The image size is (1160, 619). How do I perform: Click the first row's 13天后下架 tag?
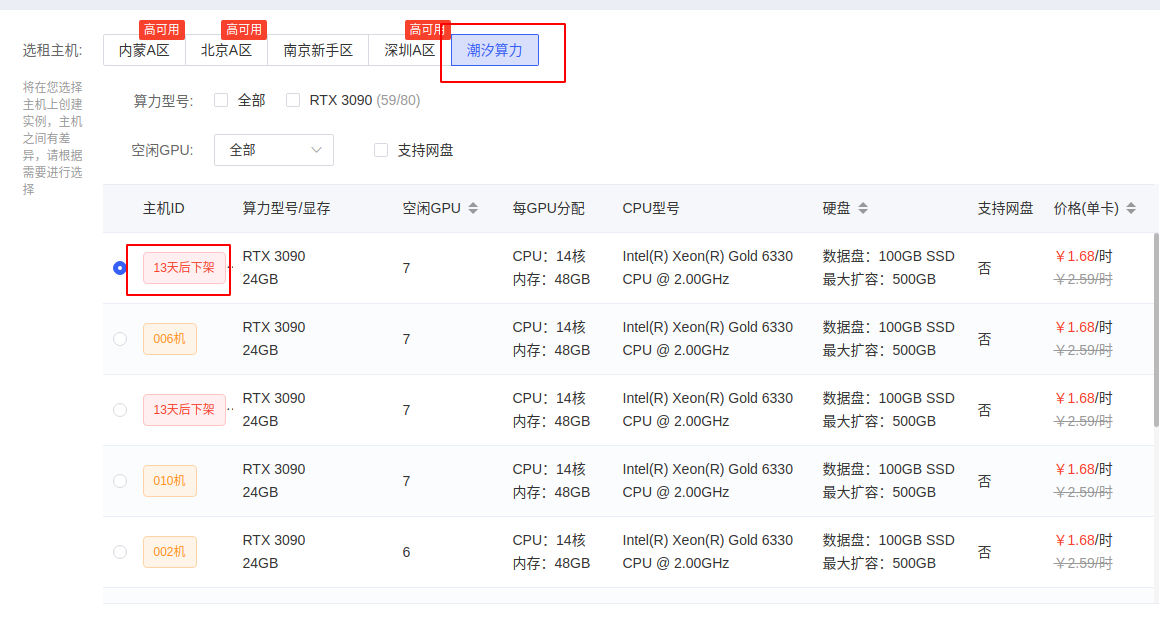tap(184, 268)
